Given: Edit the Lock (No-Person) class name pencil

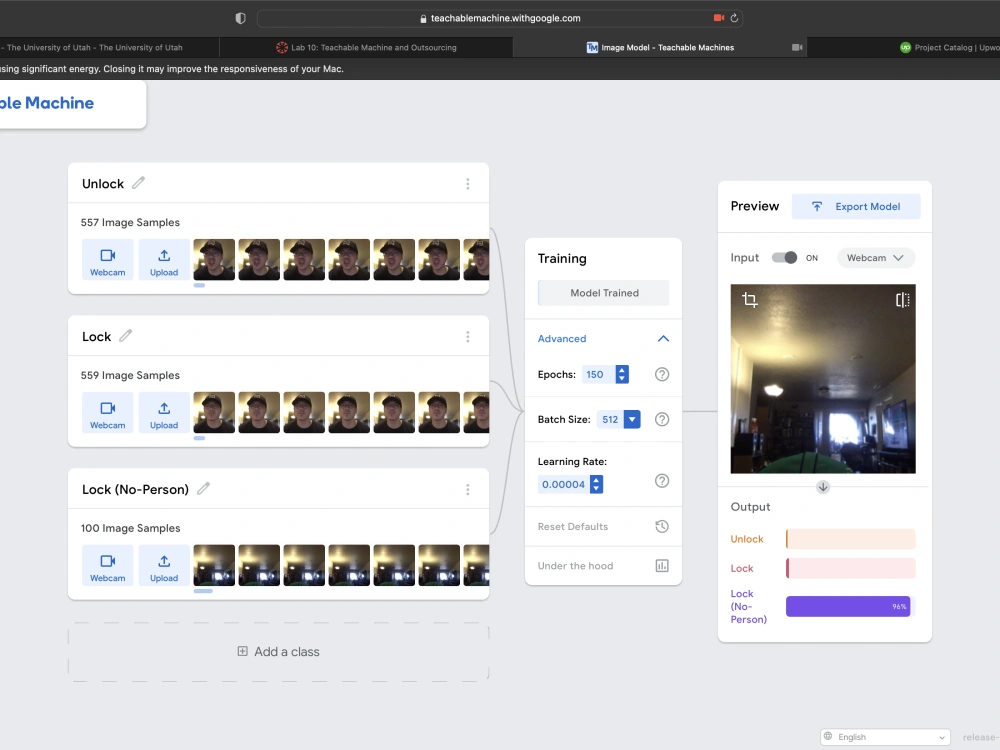Looking at the screenshot, I should [203, 489].
